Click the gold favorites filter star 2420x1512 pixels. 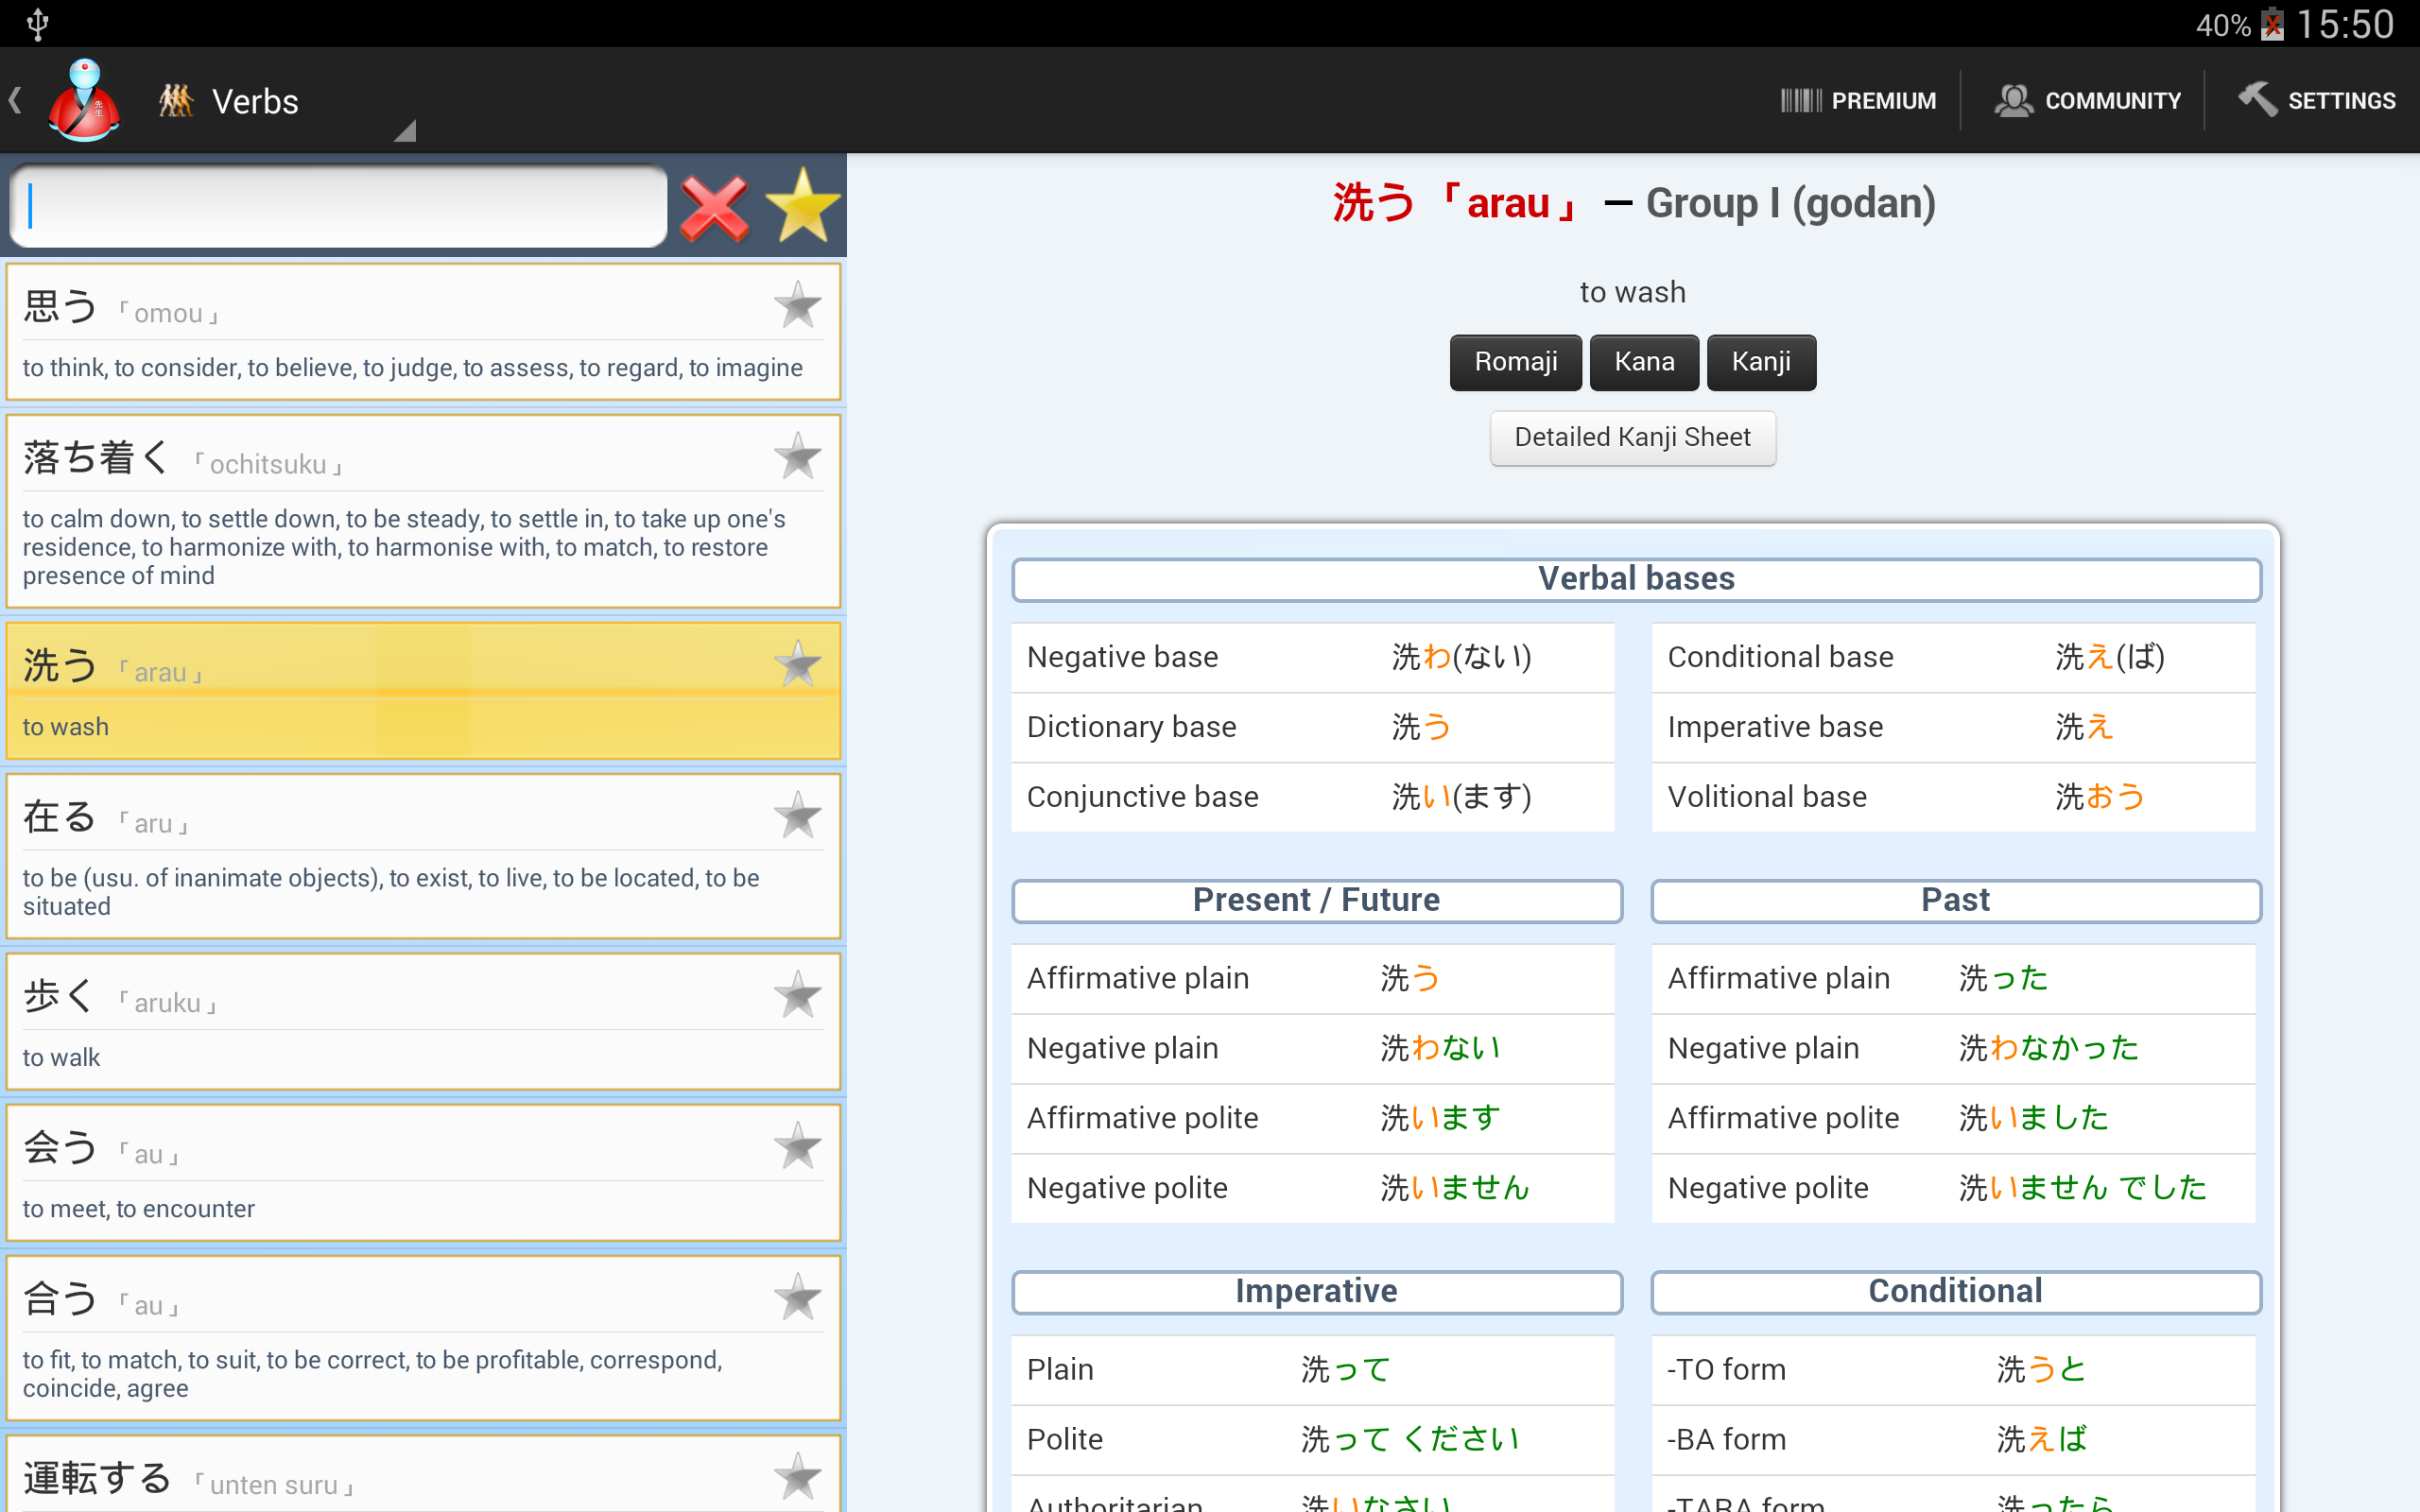[802, 206]
